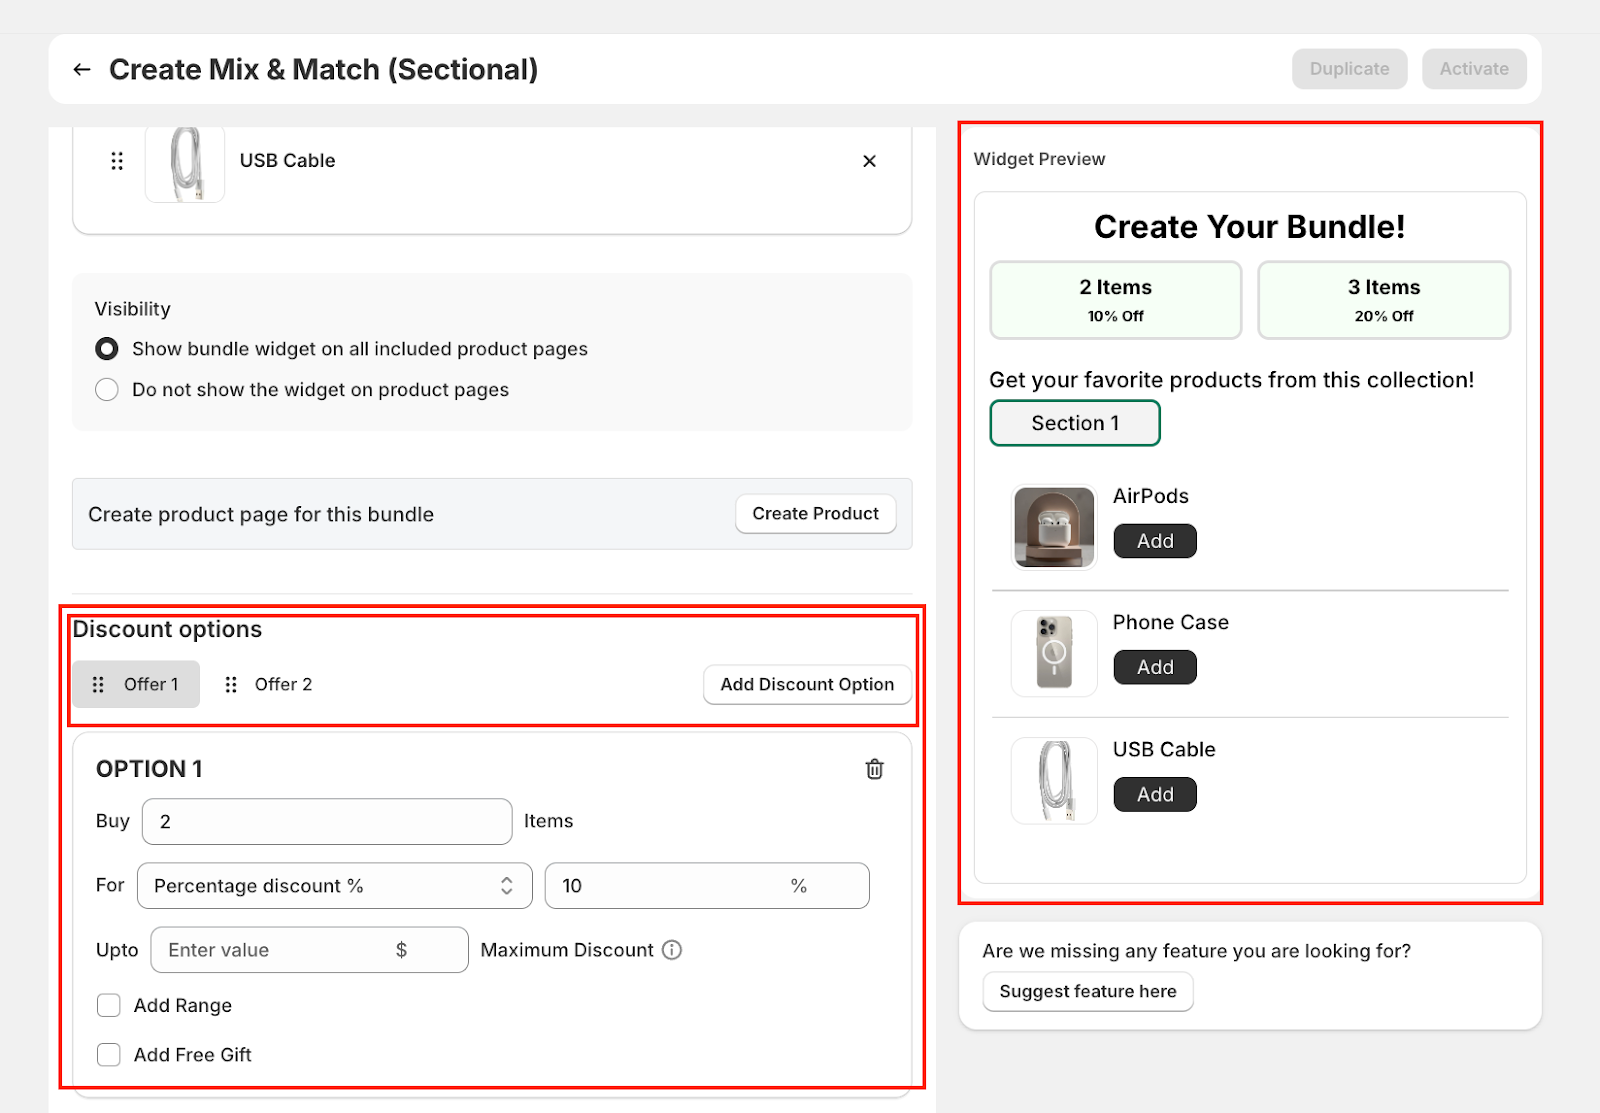The image size is (1600, 1113).
Task: Click the AirPods product thumbnail in preview
Action: (1054, 527)
